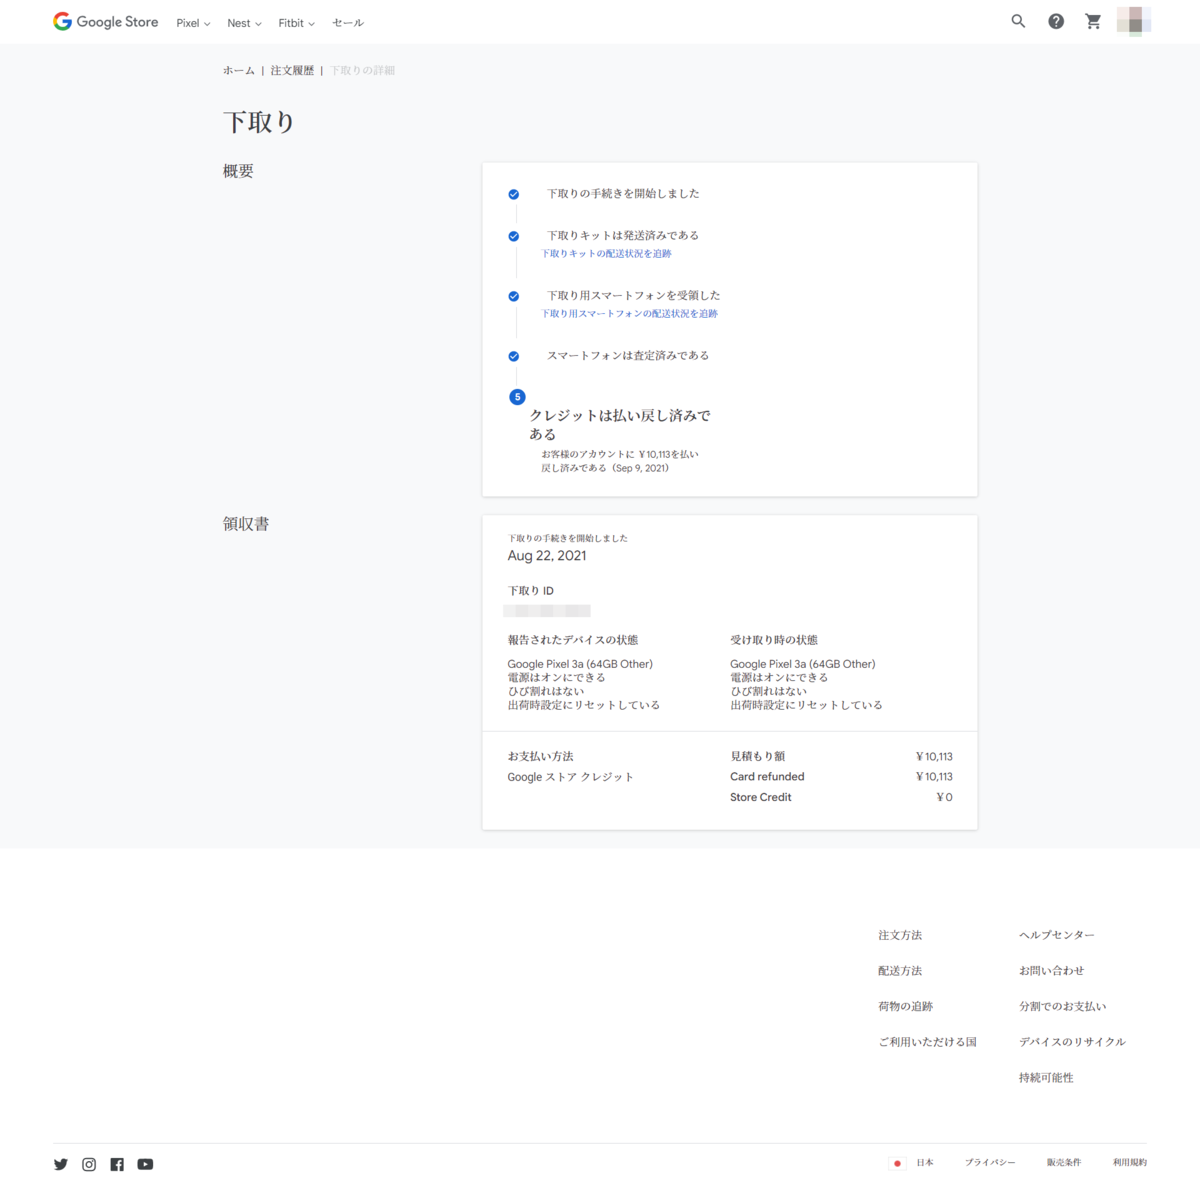Open 下取り用スマートフォンの配送状況を追跡 link
The image size is (1200, 1183).
coord(630,313)
